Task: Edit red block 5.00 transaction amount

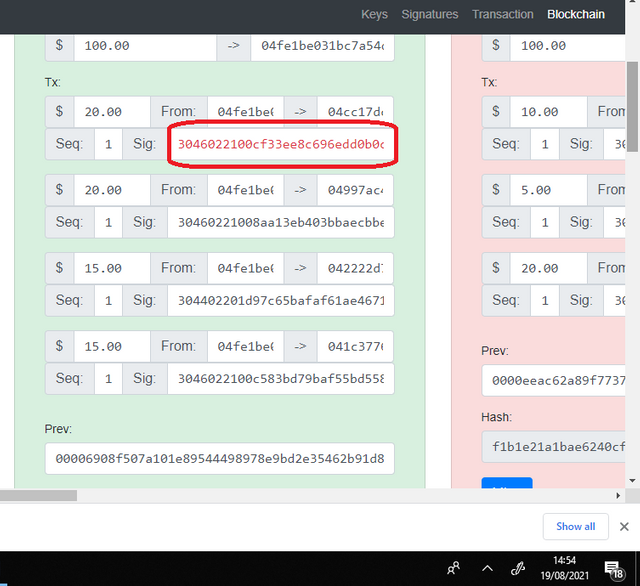Action: click(549, 190)
